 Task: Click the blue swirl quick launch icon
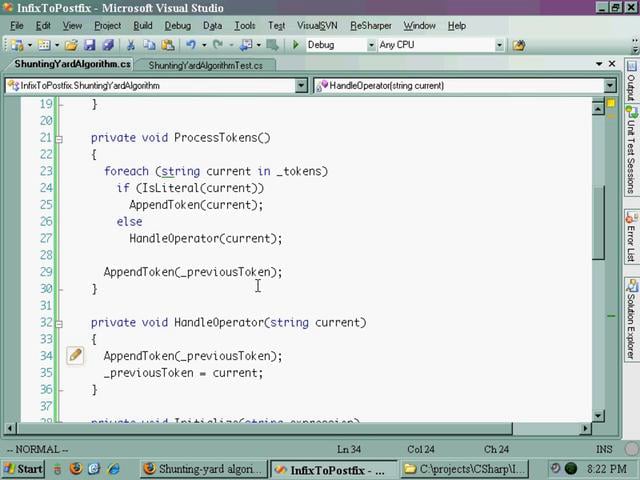tap(94, 469)
